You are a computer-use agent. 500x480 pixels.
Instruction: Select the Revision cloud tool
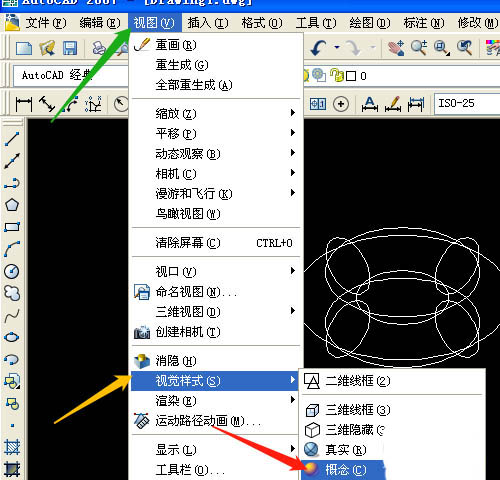tap(12, 293)
